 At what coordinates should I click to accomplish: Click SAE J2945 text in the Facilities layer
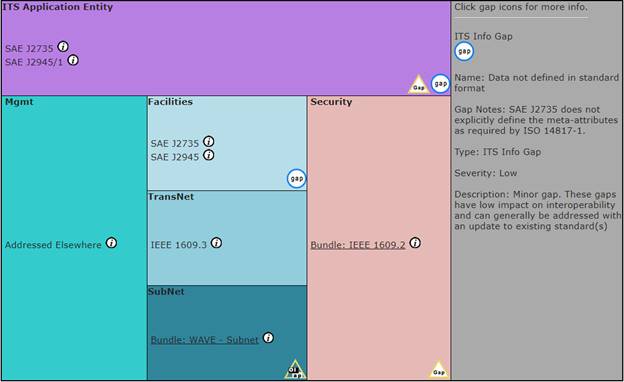(x=175, y=157)
